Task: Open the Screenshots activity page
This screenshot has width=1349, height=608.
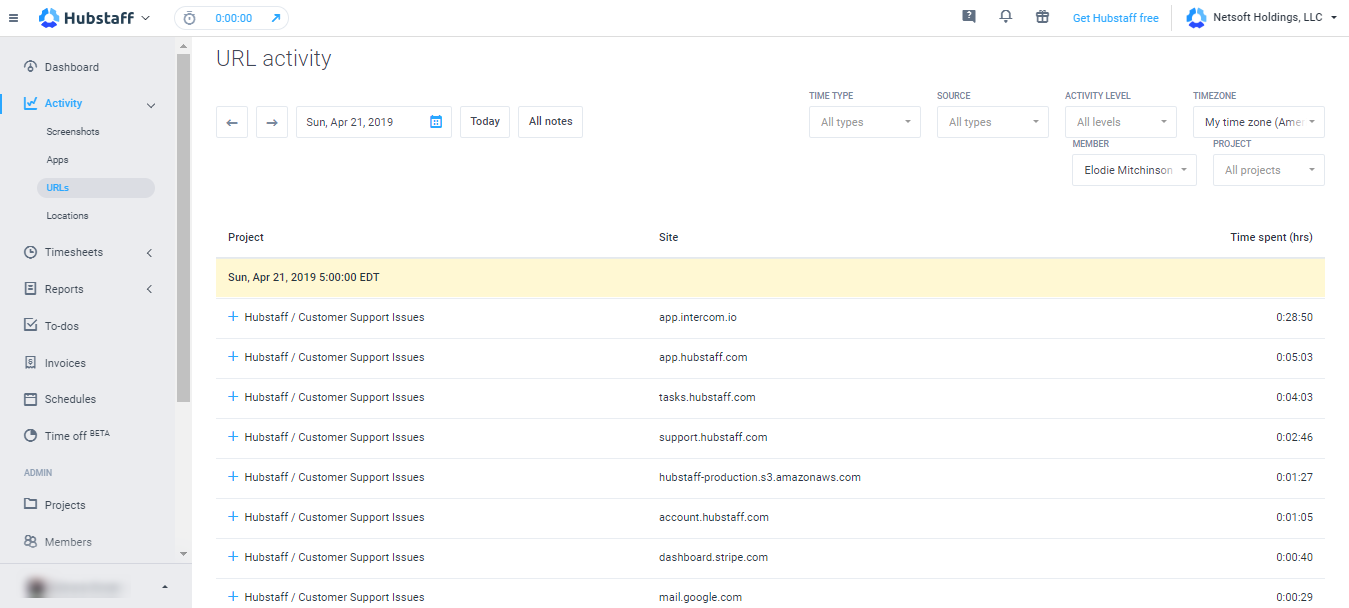Action: coord(73,132)
